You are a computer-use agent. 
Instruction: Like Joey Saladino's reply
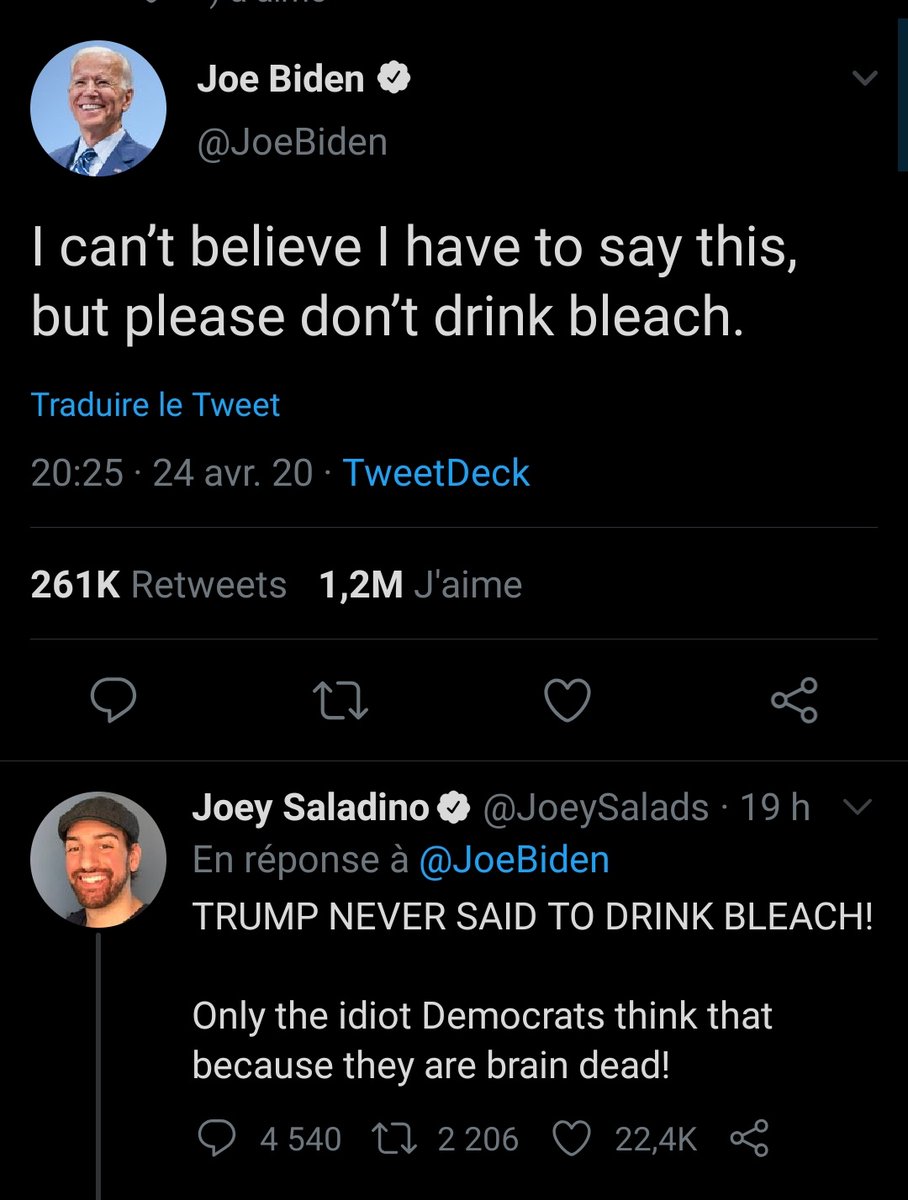click(x=572, y=1138)
